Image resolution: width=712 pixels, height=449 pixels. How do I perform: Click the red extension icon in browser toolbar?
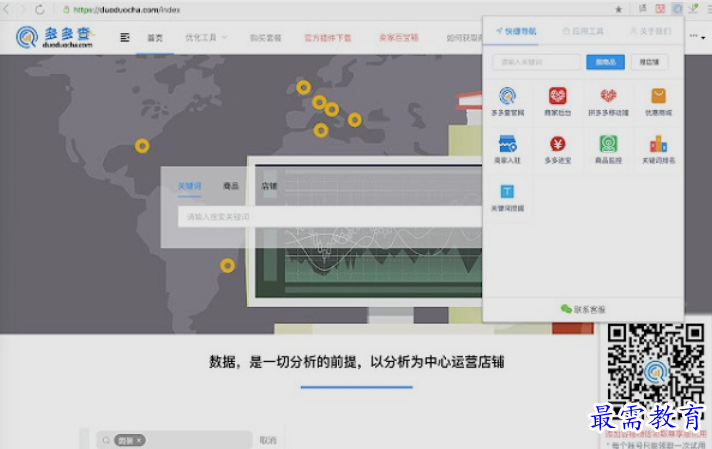[660, 9]
